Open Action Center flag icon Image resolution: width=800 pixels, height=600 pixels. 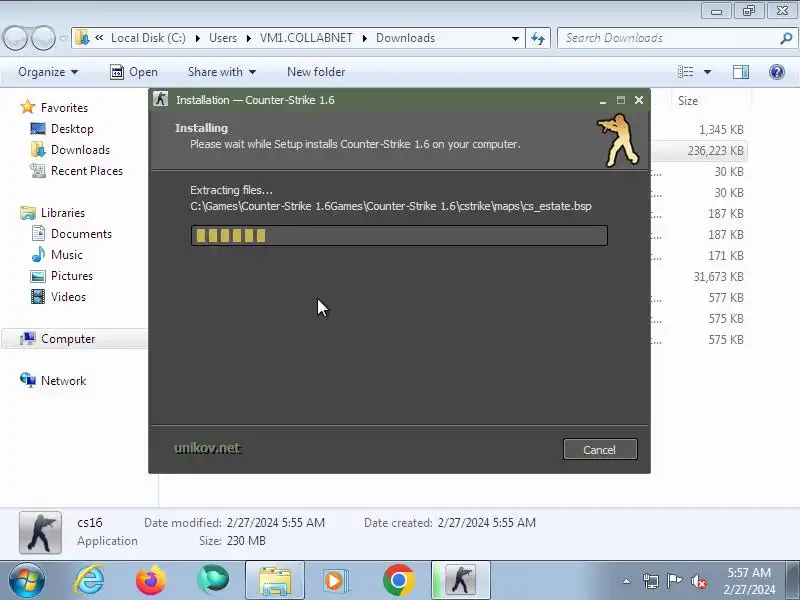[x=674, y=581]
